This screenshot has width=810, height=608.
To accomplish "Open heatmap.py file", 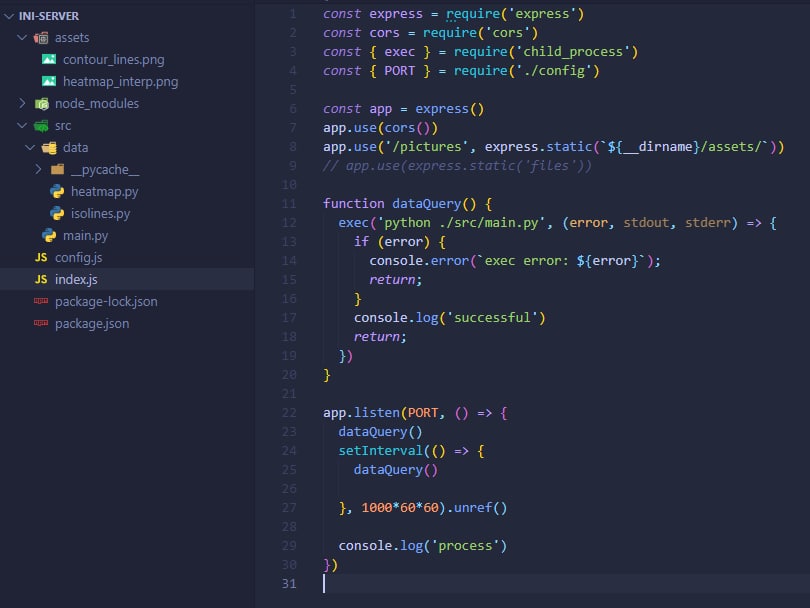I will click(x=104, y=192).
